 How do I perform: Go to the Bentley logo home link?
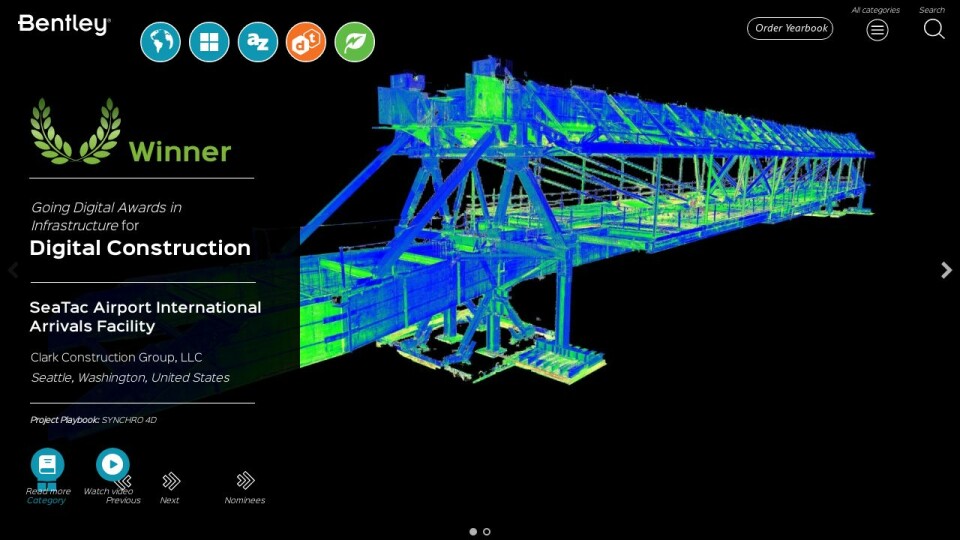(x=64, y=25)
